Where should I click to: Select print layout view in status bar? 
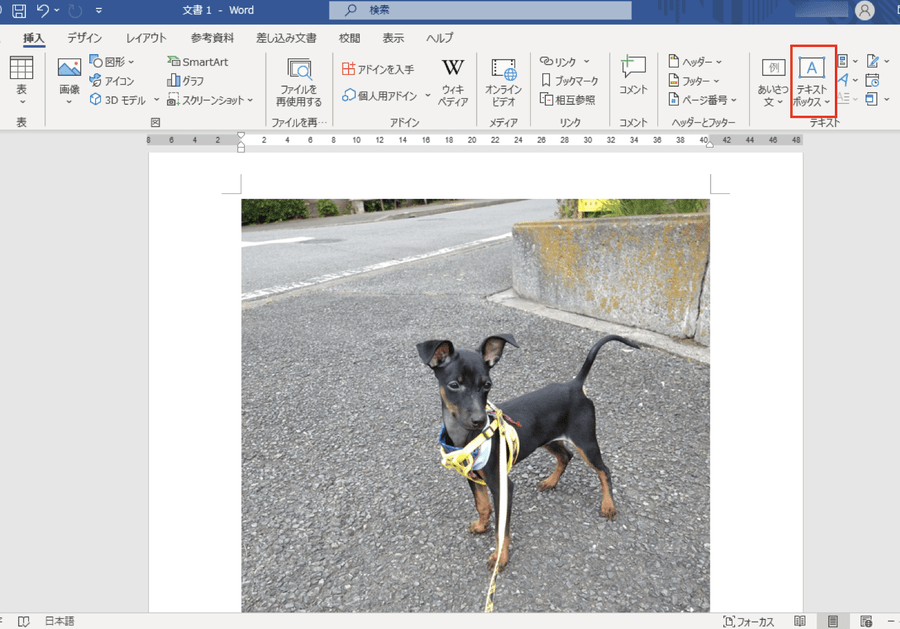(833, 622)
